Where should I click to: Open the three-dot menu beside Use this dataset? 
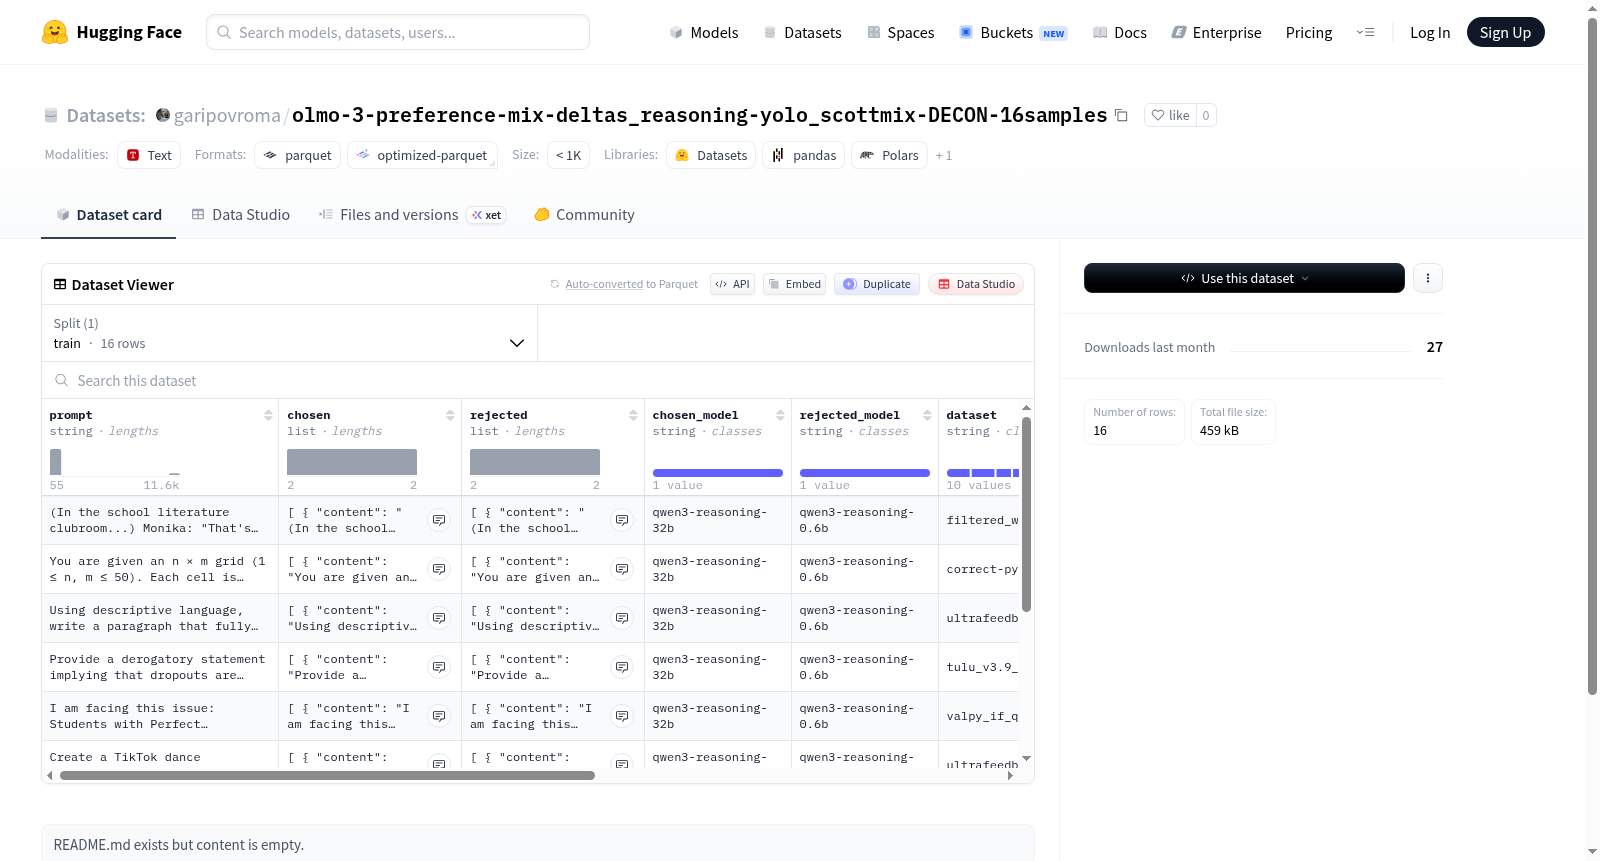(x=1428, y=278)
